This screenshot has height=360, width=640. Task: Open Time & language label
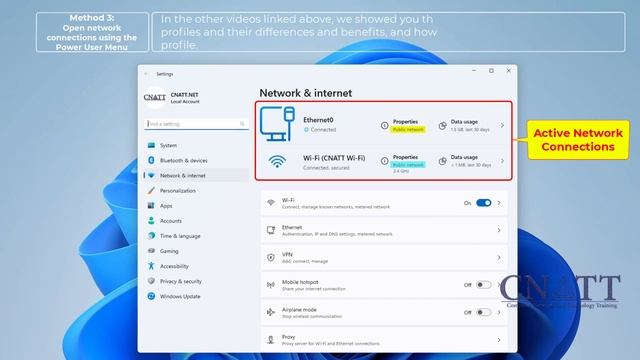180,236
